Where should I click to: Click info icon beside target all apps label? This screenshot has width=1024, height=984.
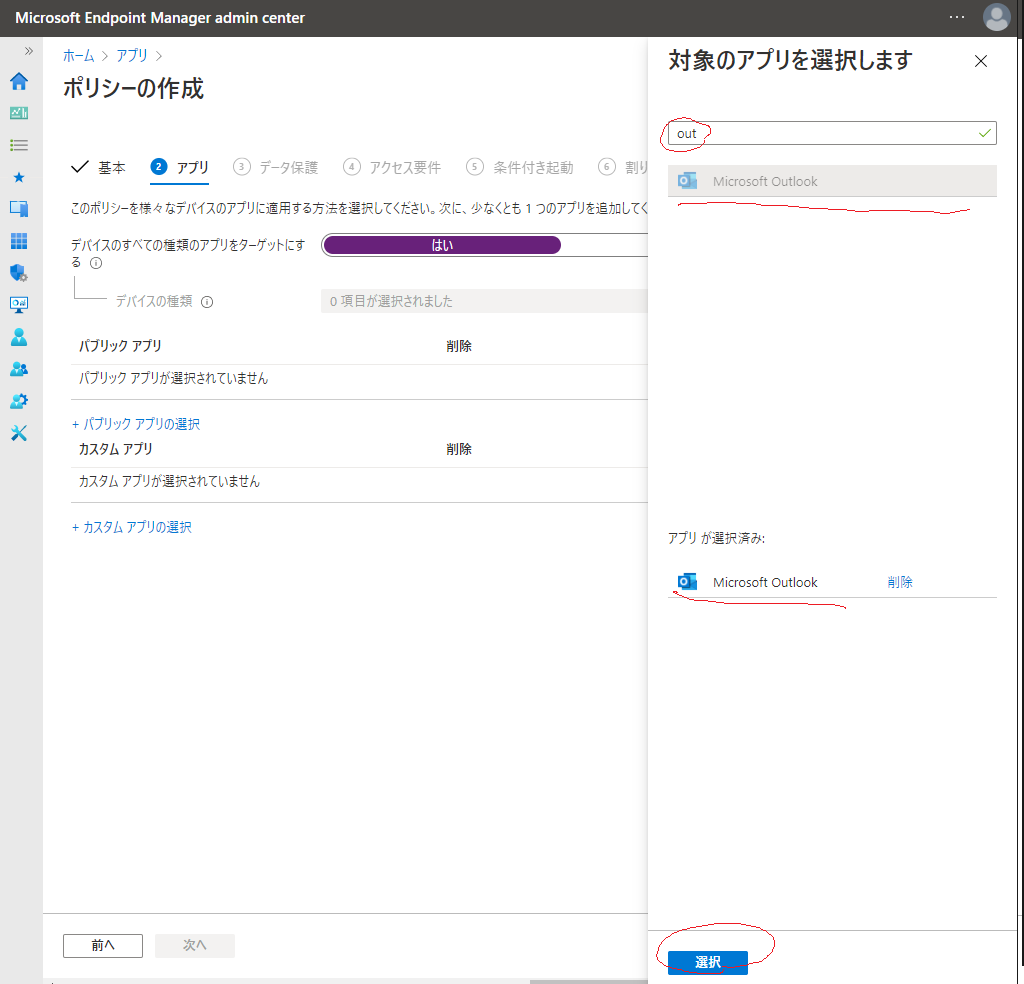pos(96,263)
